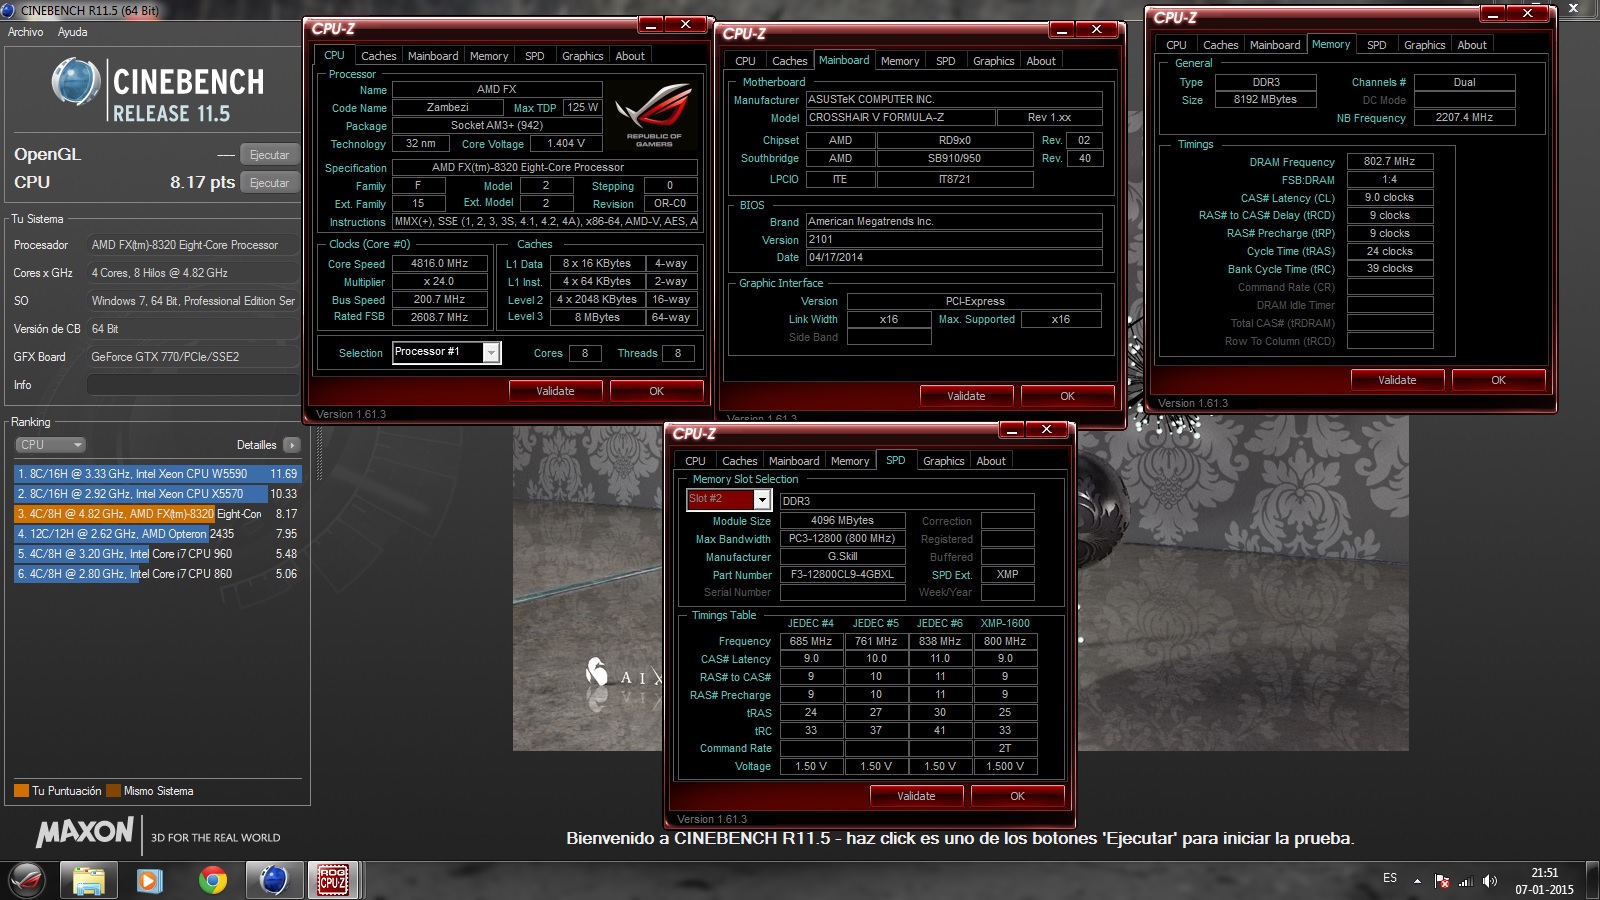Screen dimensions: 1600x900
Task: Click the BIOS Version 2101 field
Action: (x=954, y=240)
